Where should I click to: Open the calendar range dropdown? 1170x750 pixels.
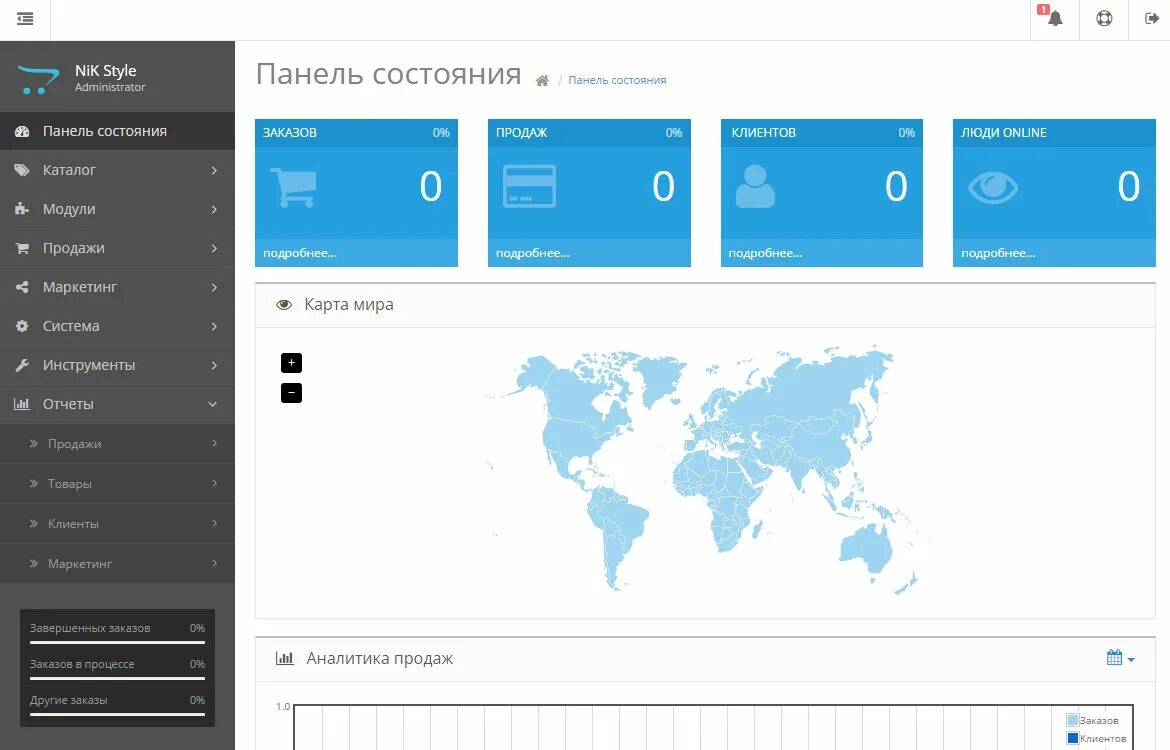point(1121,657)
